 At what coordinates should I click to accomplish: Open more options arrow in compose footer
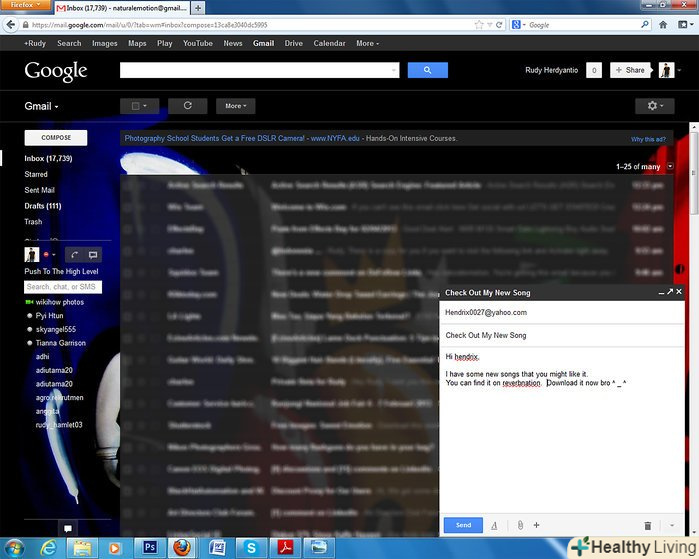(672, 526)
